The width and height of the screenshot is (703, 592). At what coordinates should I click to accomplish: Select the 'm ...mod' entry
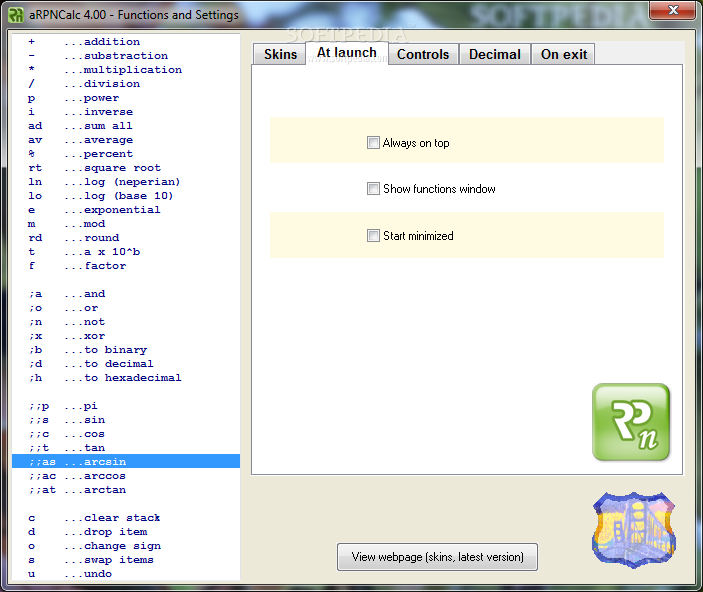point(126,224)
